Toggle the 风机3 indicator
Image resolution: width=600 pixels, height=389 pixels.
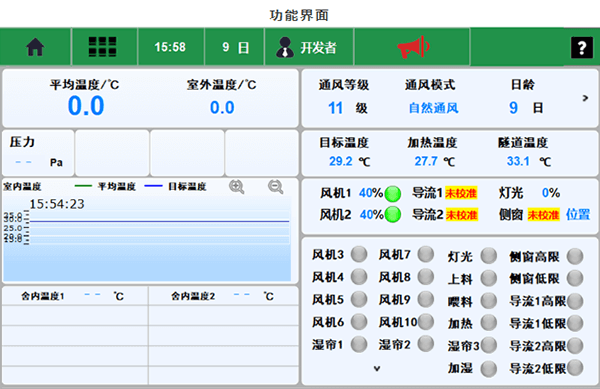click(359, 254)
